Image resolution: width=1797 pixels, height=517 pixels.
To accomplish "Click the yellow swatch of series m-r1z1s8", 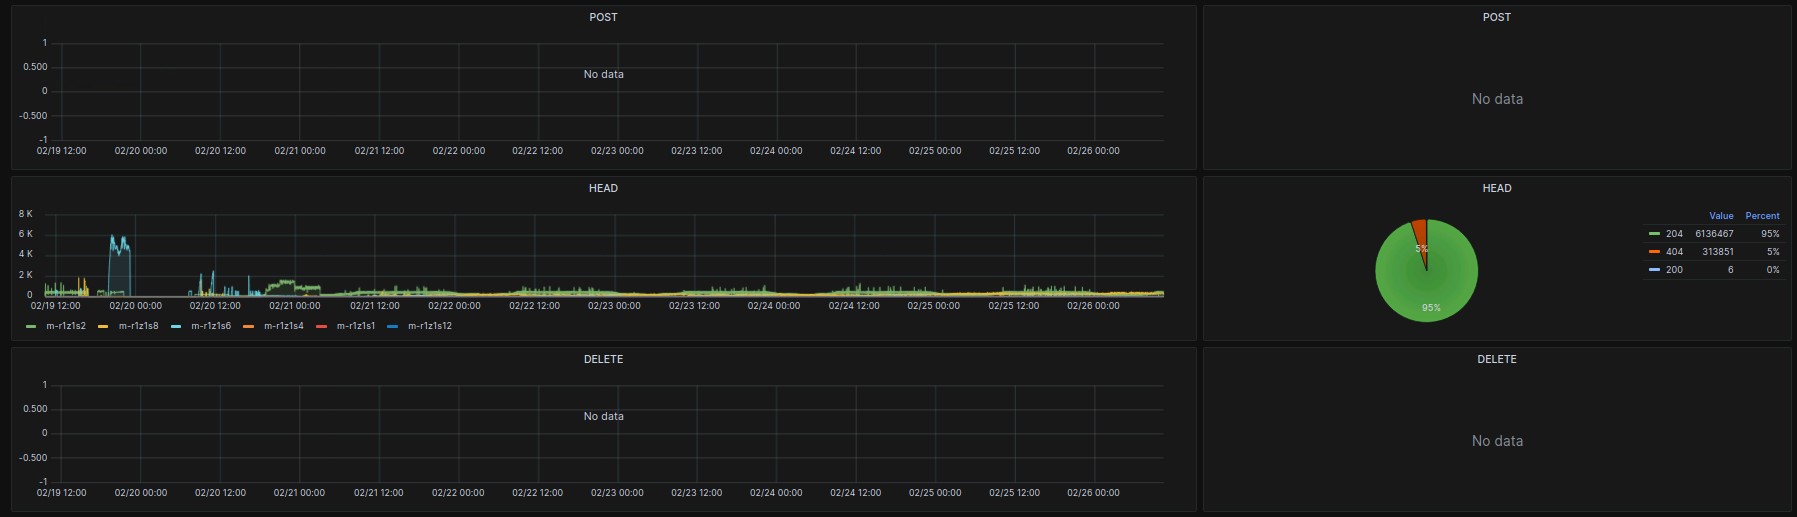I will coord(104,326).
